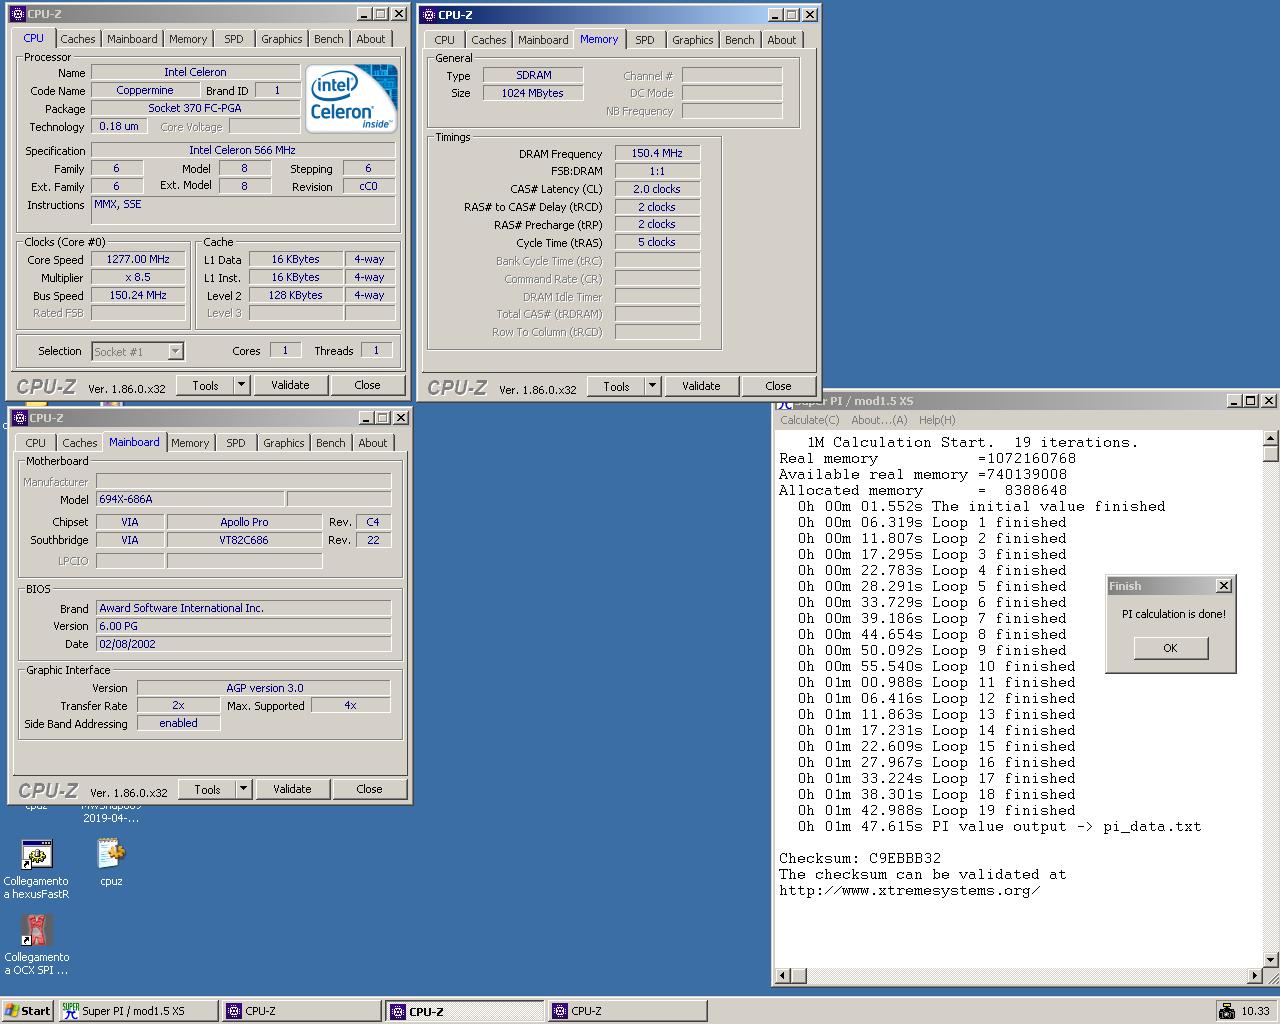Click CPU-Z title icon in Mainboard window
The height and width of the screenshot is (1024, 1280).
18,418
